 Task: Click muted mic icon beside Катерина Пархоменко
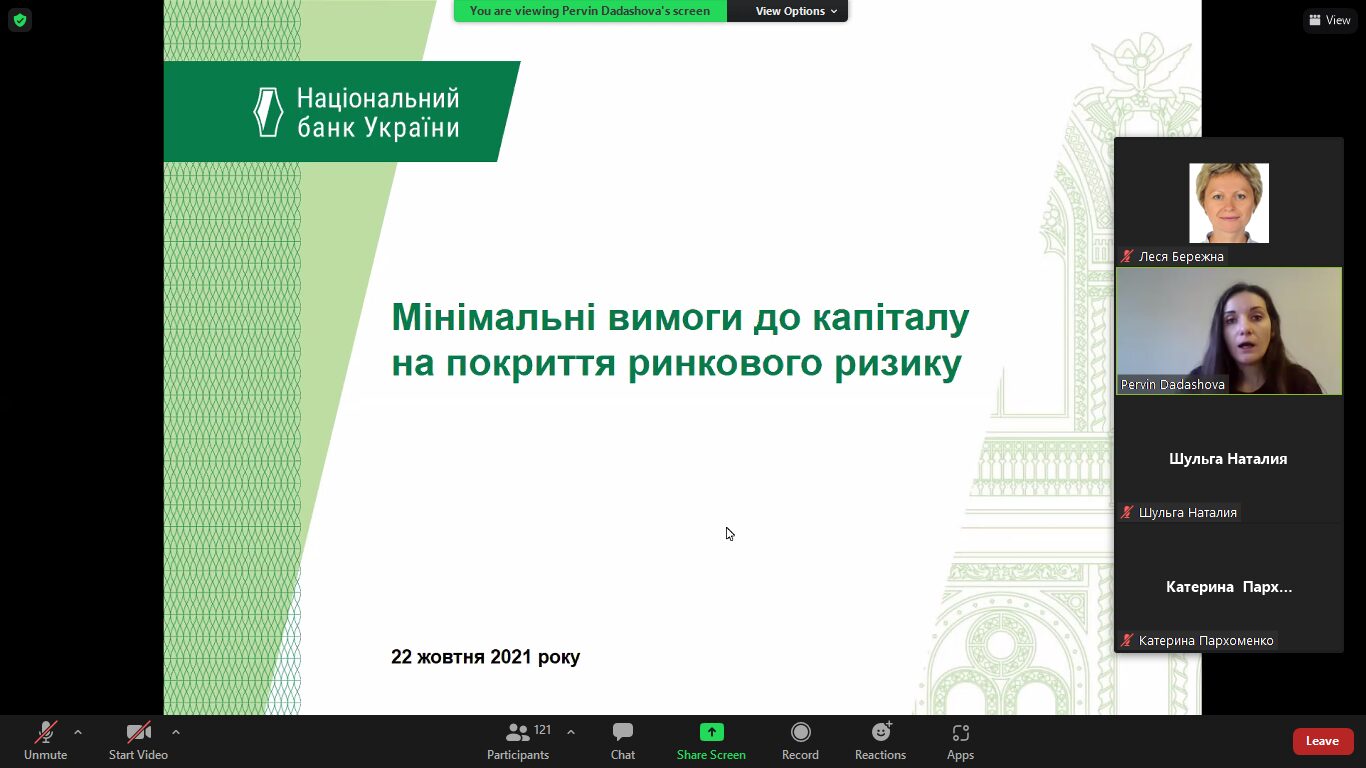tap(1127, 640)
